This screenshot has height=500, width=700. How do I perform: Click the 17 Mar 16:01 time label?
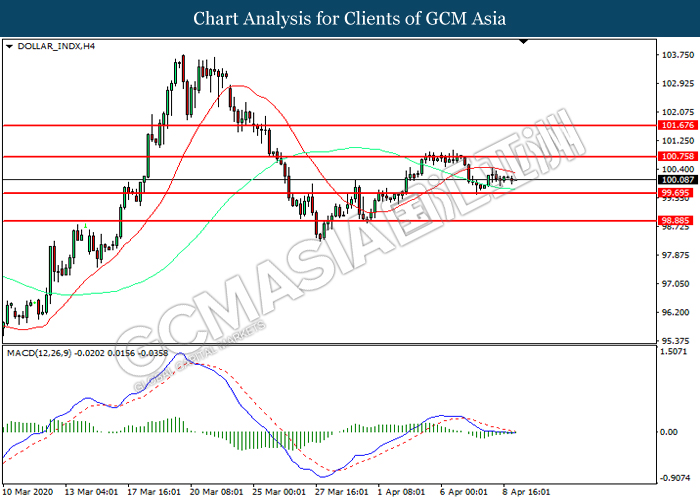[x=154, y=492]
